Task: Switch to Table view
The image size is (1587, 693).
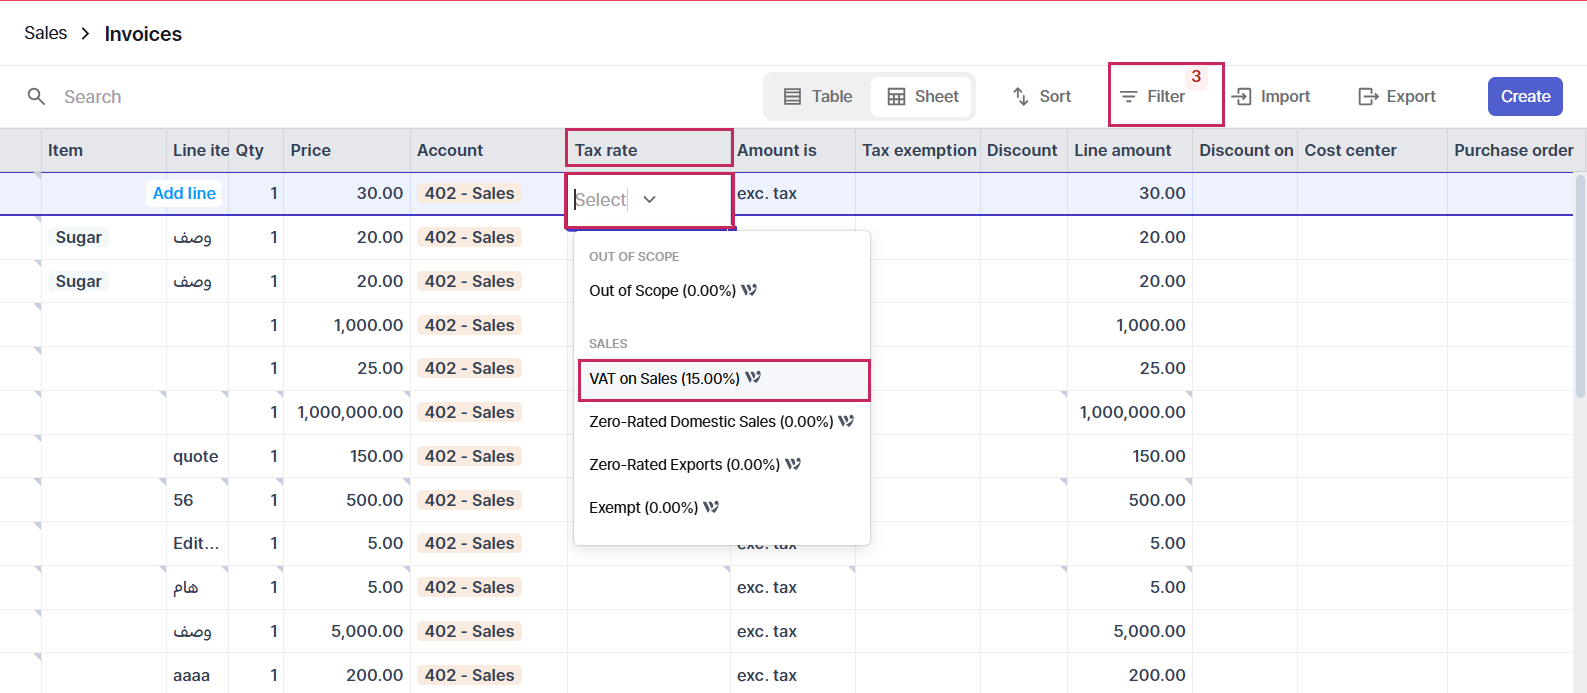Action: pos(818,96)
